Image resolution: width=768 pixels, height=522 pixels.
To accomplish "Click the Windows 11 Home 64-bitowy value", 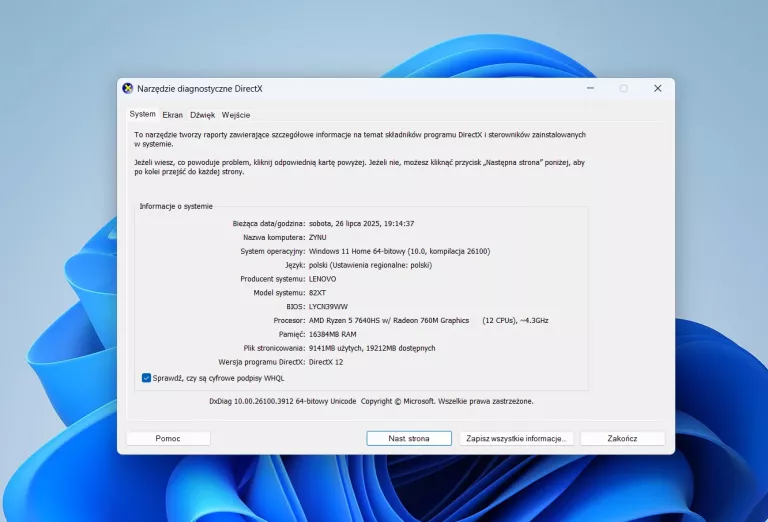I will (x=399, y=251).
